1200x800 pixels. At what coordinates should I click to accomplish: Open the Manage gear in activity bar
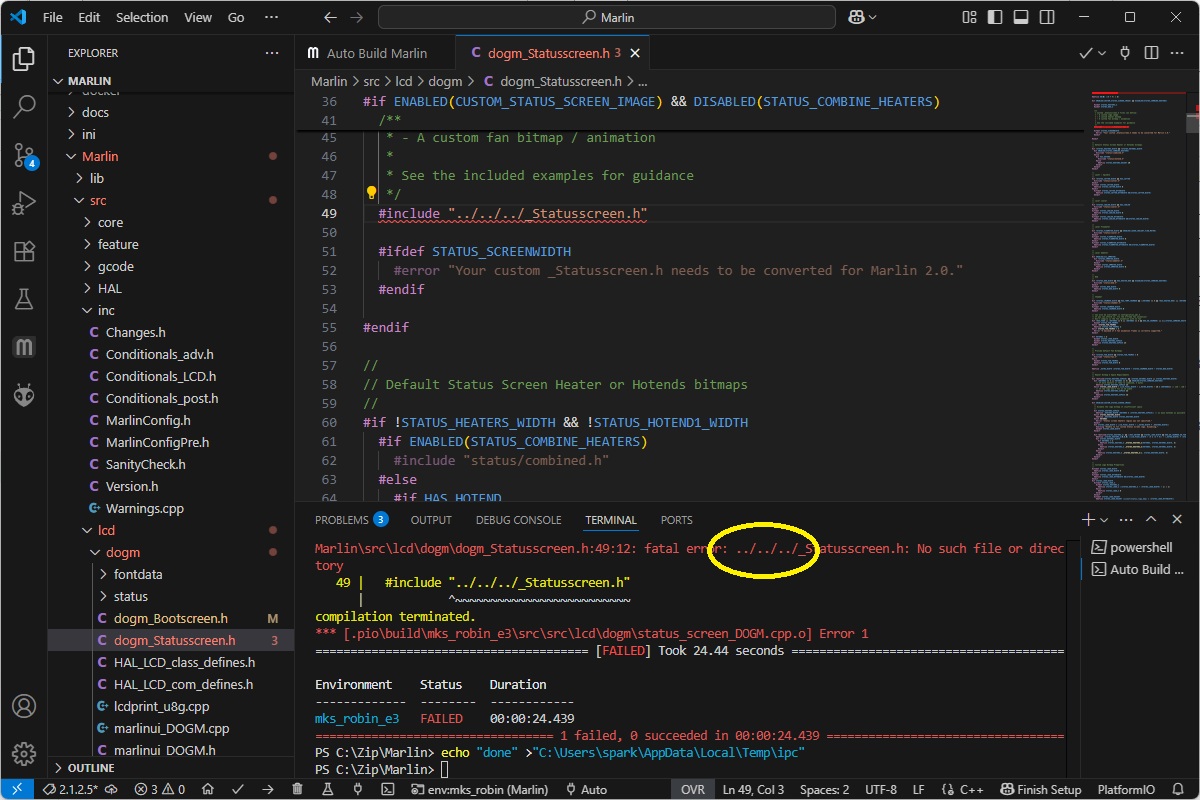(24, 754)
